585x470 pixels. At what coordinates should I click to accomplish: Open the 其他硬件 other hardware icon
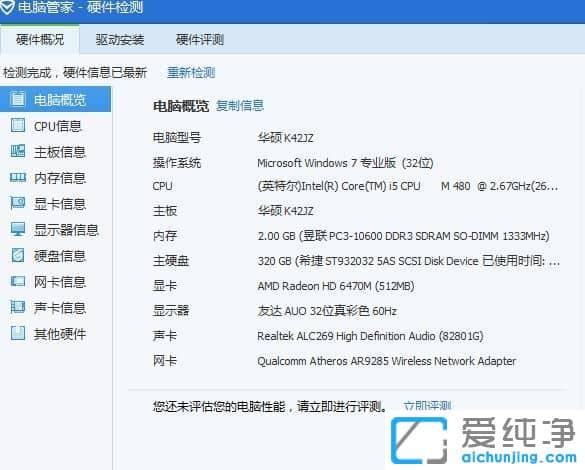18,333
